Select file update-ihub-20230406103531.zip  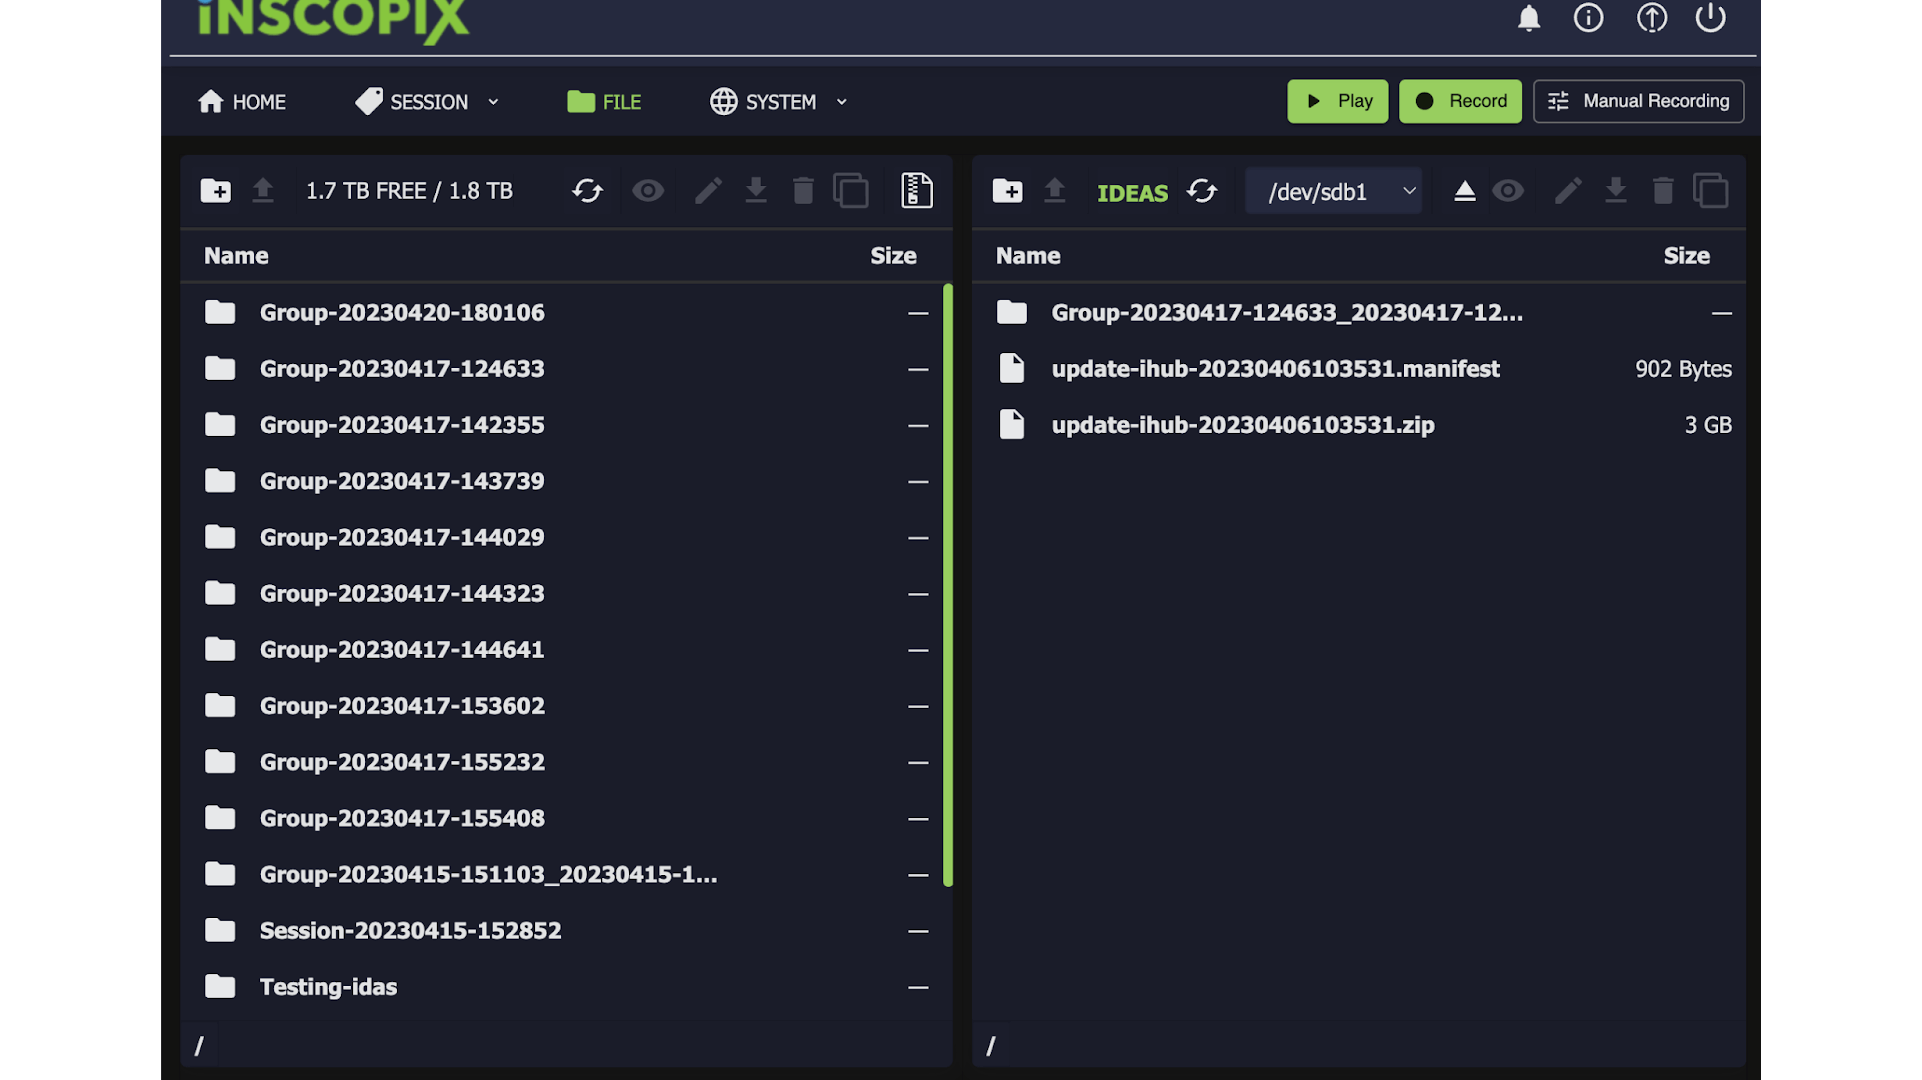(x=1359, y=425)
